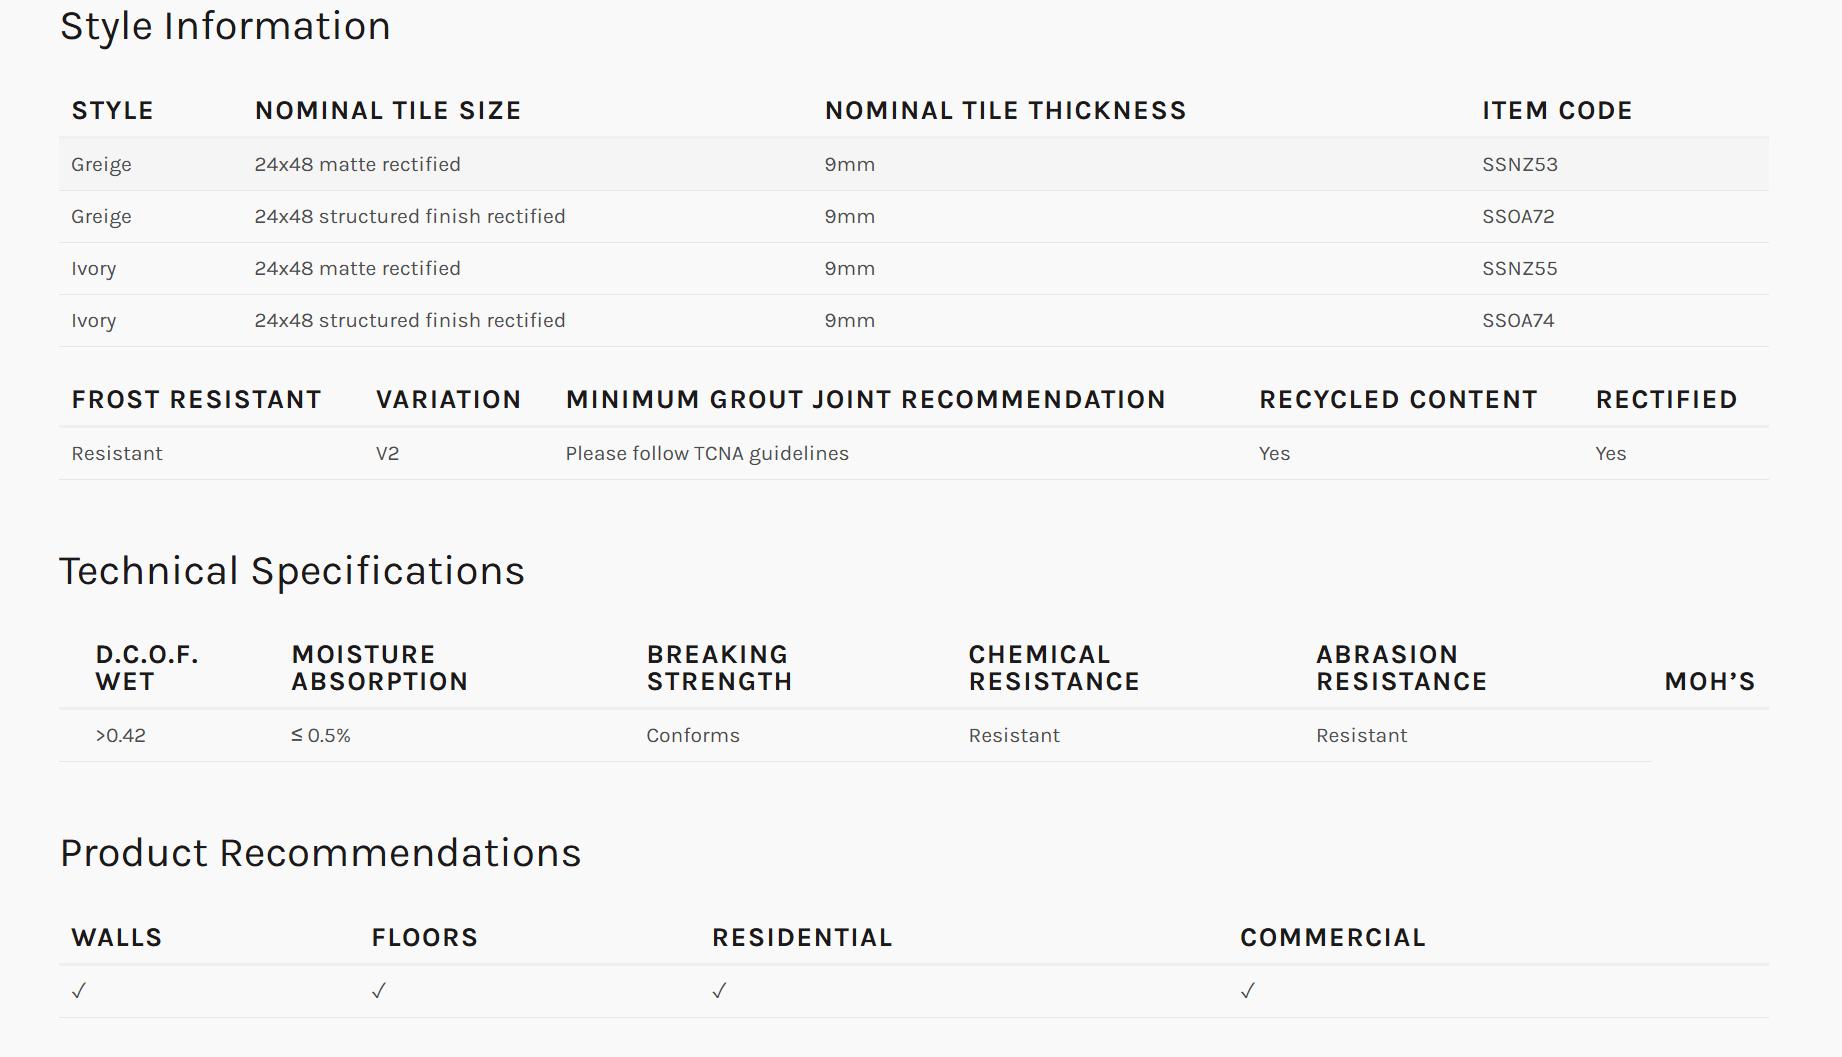1842x1057 pixels.
Task: Click the MOH'S column header
Action: 1710,681
